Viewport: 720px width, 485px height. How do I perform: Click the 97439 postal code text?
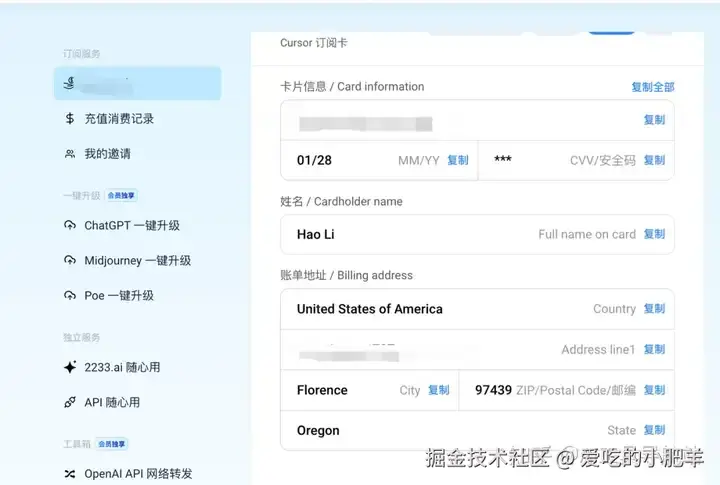tap(493, 390)
